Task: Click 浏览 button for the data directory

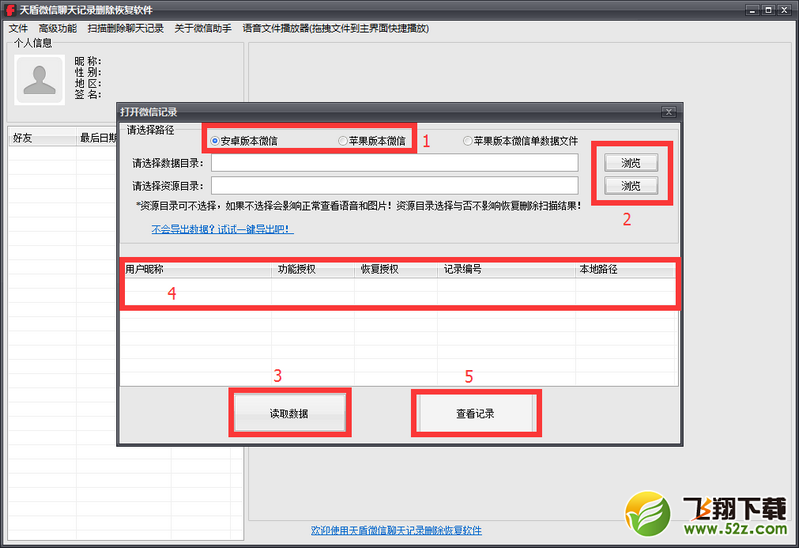Action: (631, 163)
